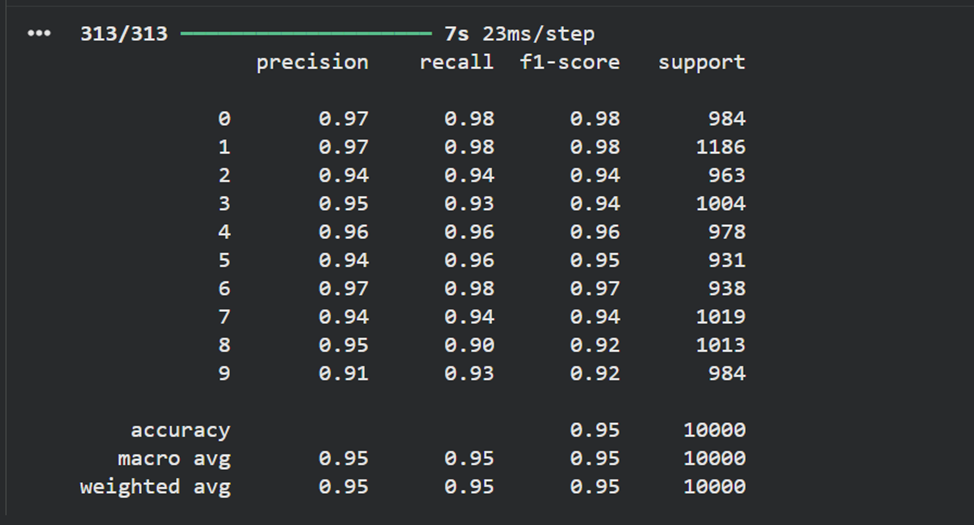
Task: Click the recall column header
Action: tap(456, 62)
